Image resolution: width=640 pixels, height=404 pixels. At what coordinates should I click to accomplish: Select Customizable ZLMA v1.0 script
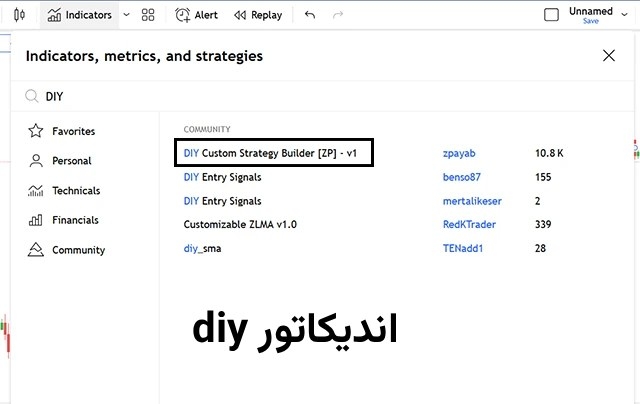[240, 225]
